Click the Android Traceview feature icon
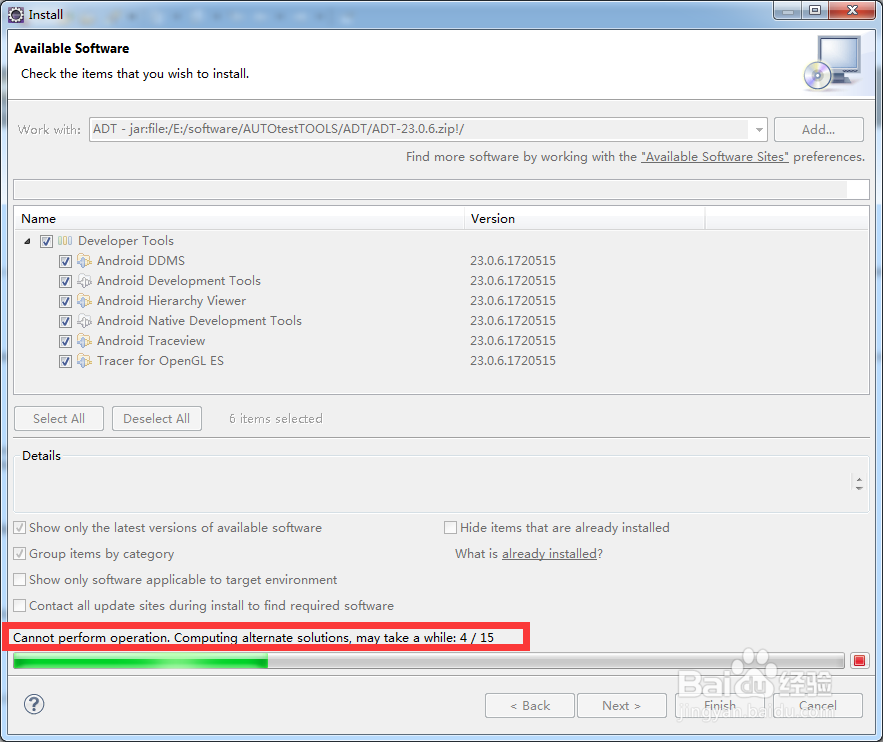The width and height of the screenshot is (883, 742). pyautogui.click(x=84, y=341)
